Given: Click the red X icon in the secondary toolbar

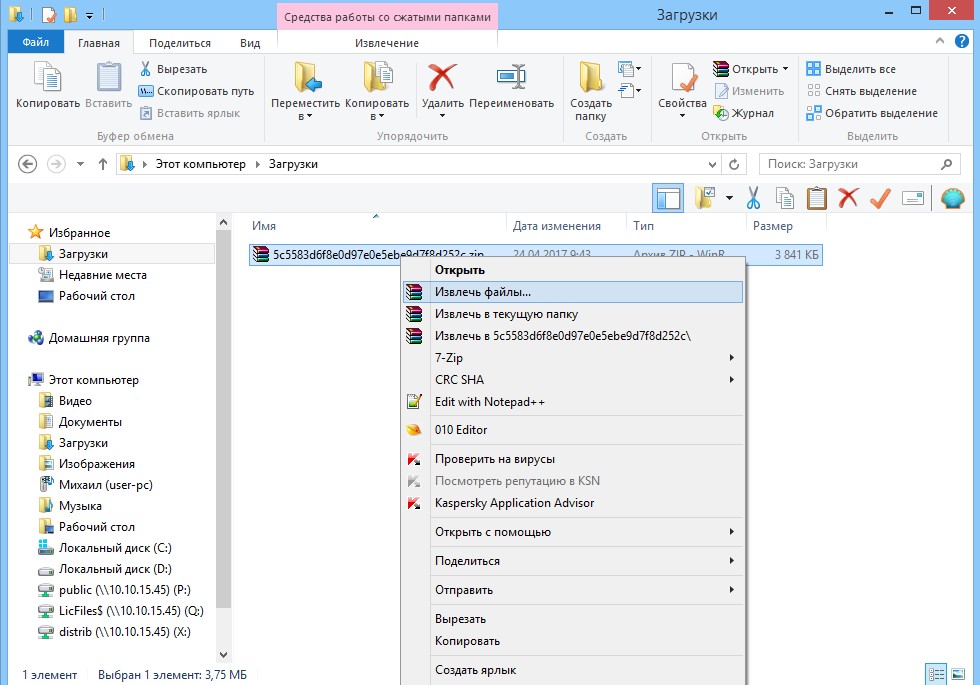Looking at the screenshot, I should pos(848,199).
